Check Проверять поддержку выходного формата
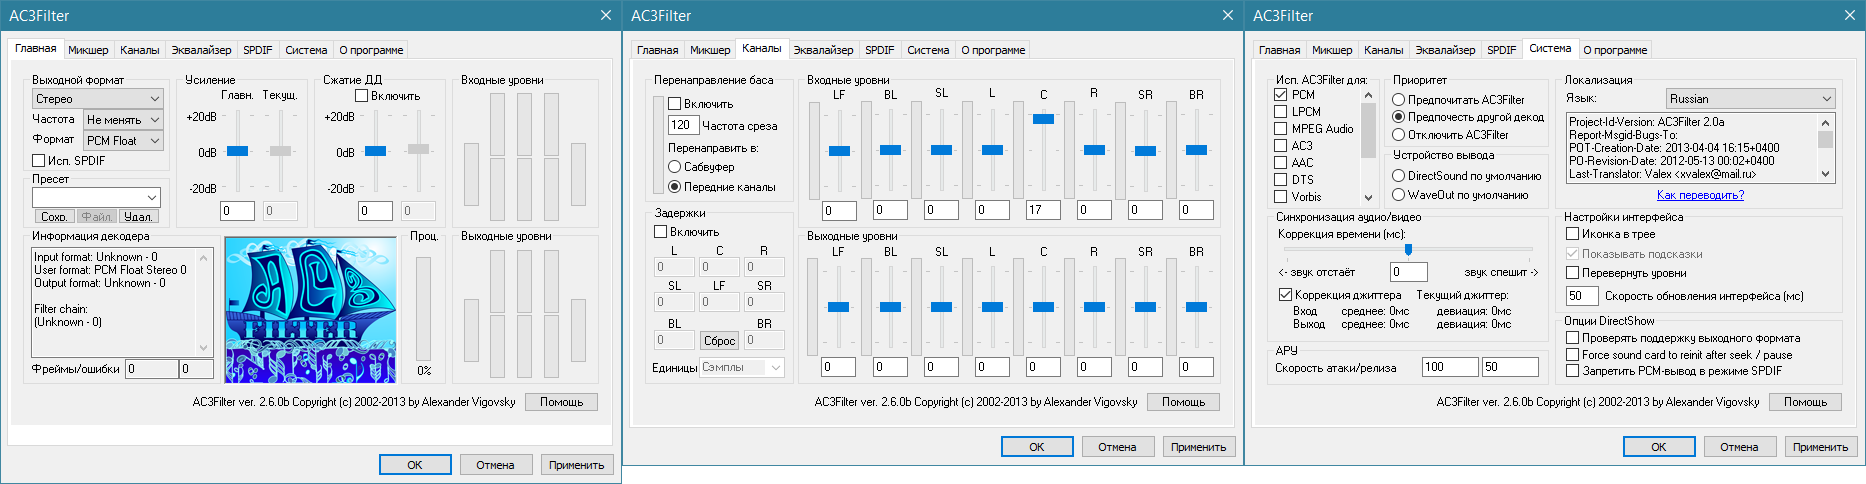1866x484 pixels. (x=1683, y=338)
